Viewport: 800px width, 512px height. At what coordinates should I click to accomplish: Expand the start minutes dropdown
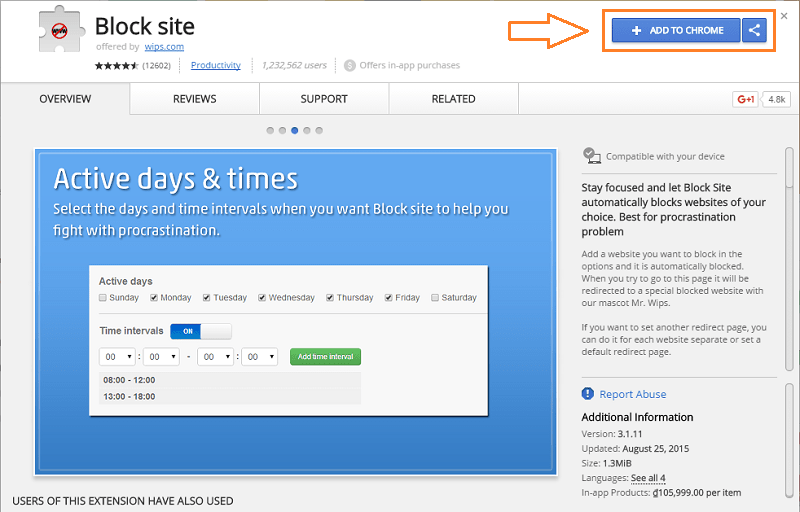(x=161, y=357)
